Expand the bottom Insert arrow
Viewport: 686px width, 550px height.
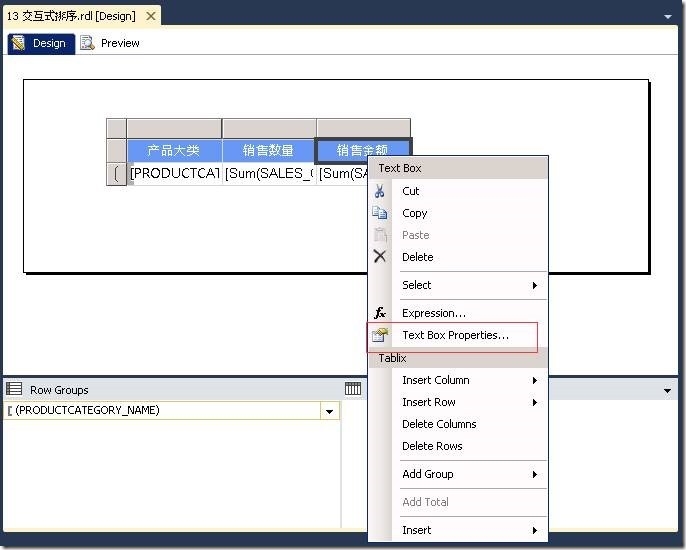pyautogui.click(x=535, y=530)
